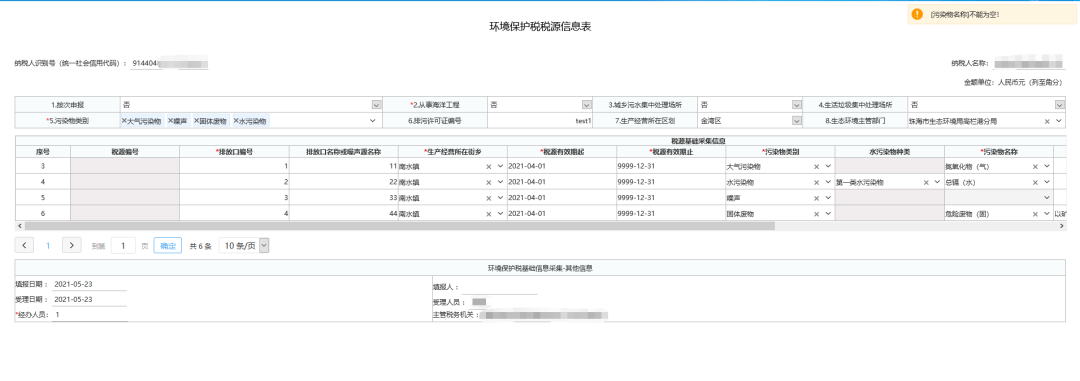
Task: Open the 按次申报 dropdown
Action: click(x=376, y=105)
